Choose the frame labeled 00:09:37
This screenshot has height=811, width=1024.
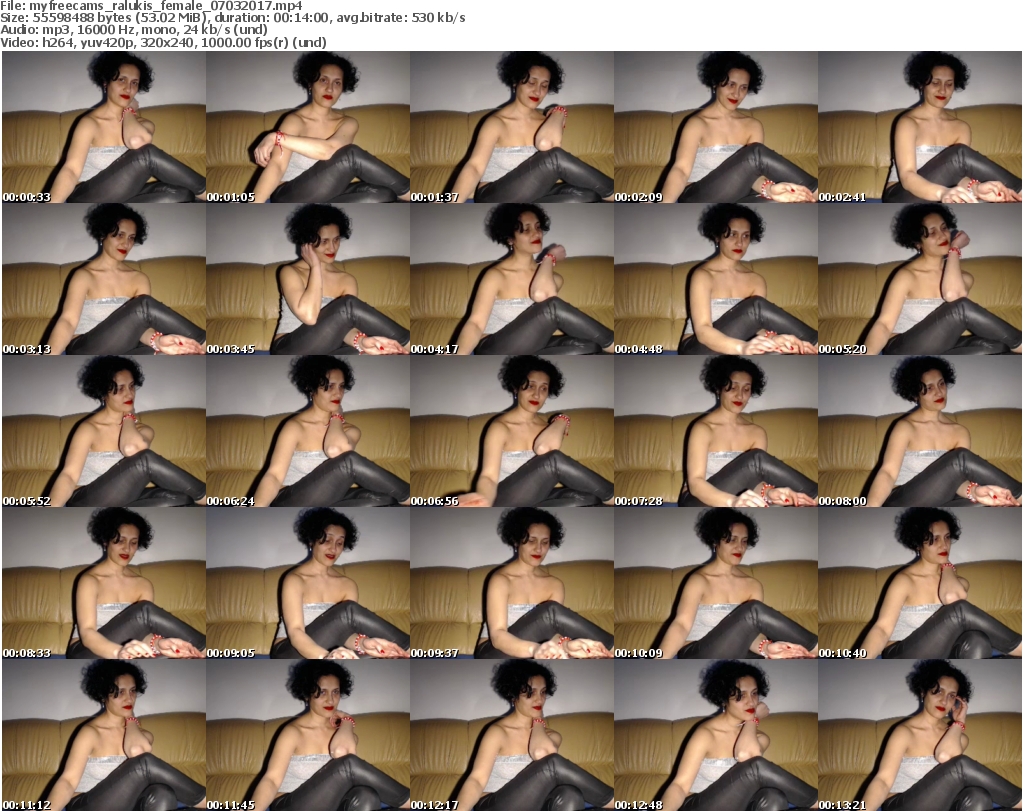[x=511, y=583]
